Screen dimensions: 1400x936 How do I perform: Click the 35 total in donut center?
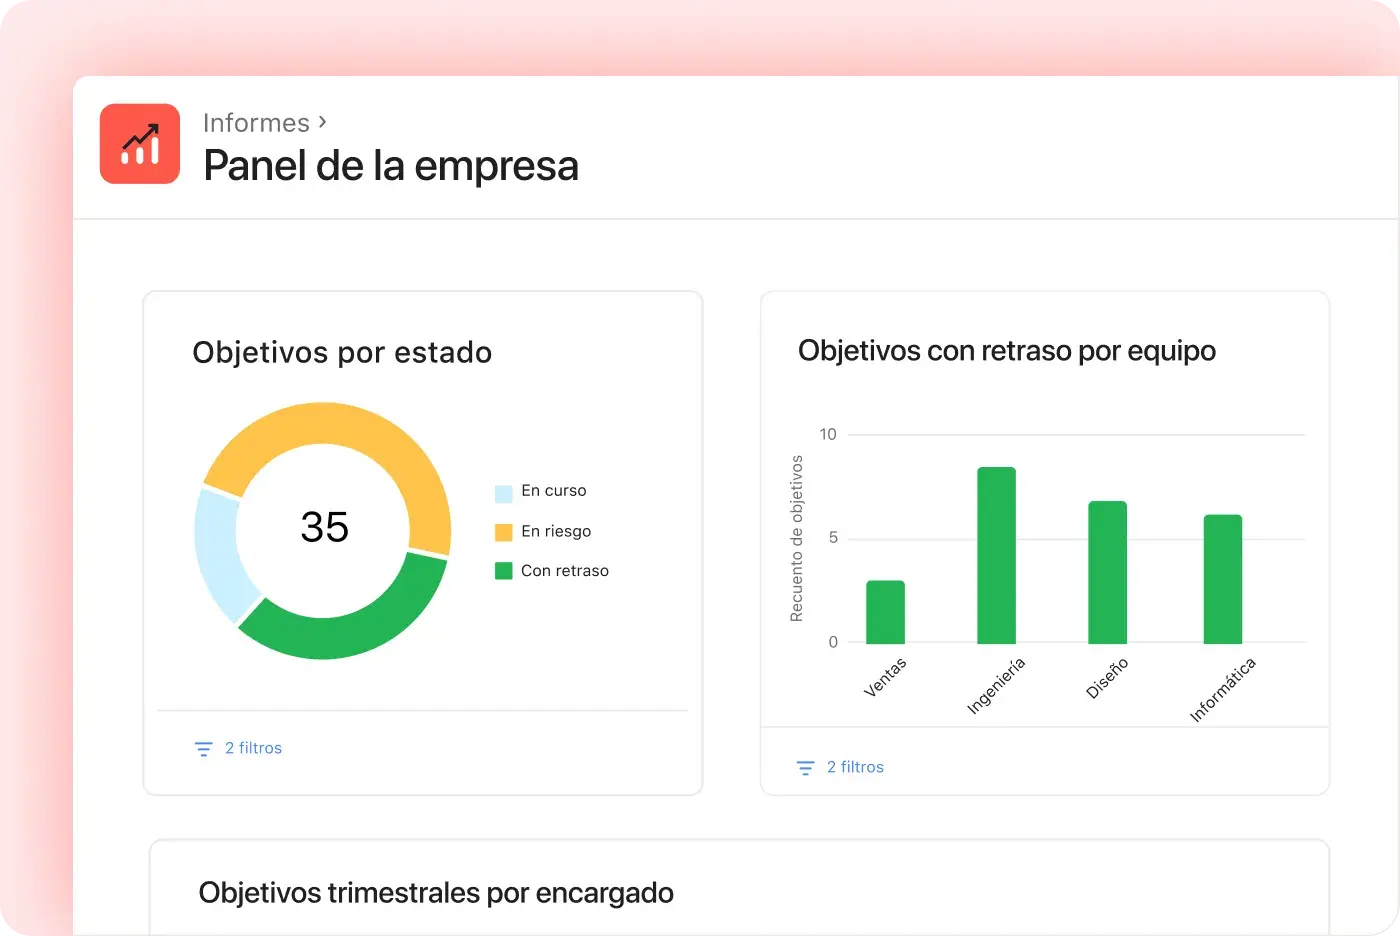325,527
